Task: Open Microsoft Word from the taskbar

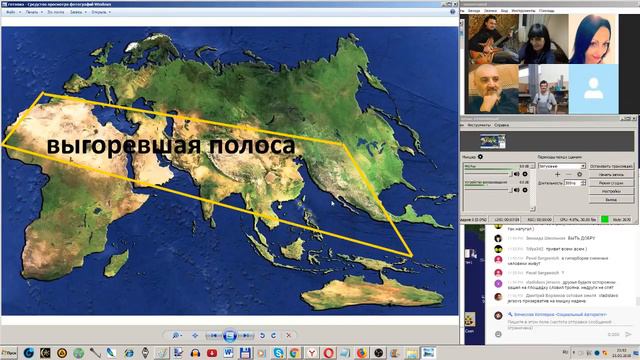Action: click(228, 353)
